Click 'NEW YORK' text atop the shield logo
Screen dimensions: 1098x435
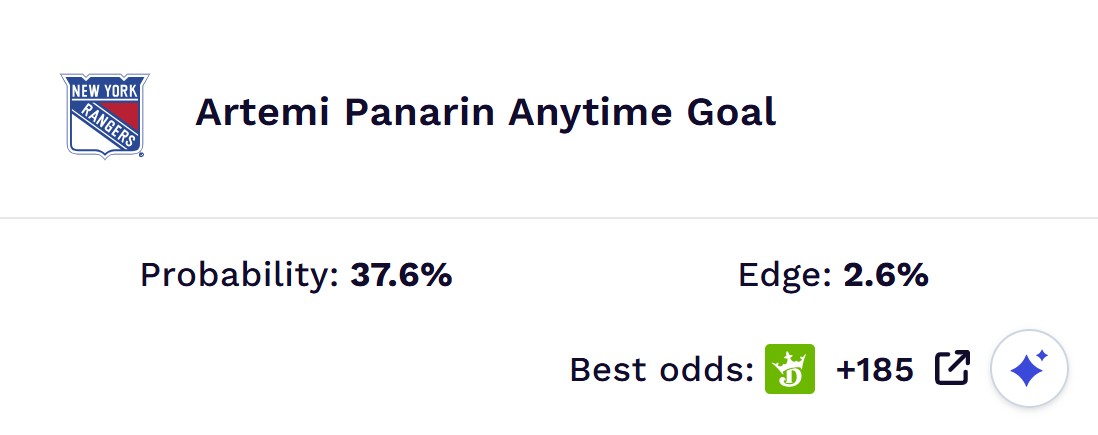104,89
